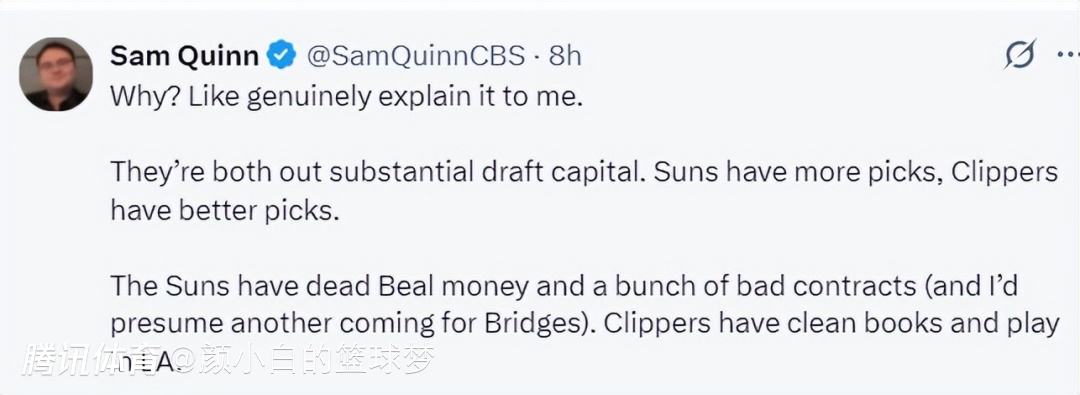Open the Grok explain-post icon
Screen dimensions: 1080x395
tap(1019, 54)
